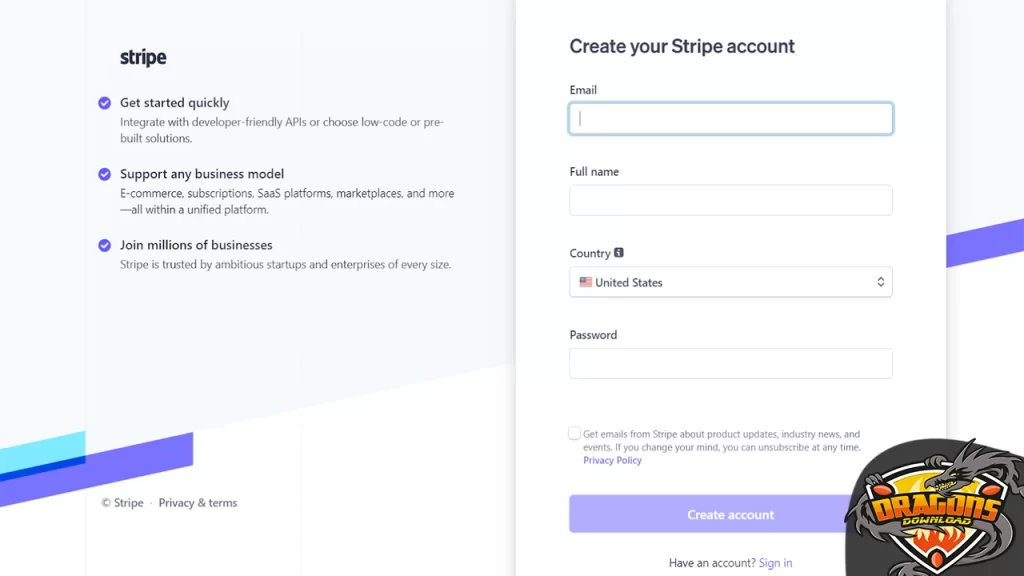Click the info icon next to Country
Viewport: 1024px width, 576px height.
(619, 253)
